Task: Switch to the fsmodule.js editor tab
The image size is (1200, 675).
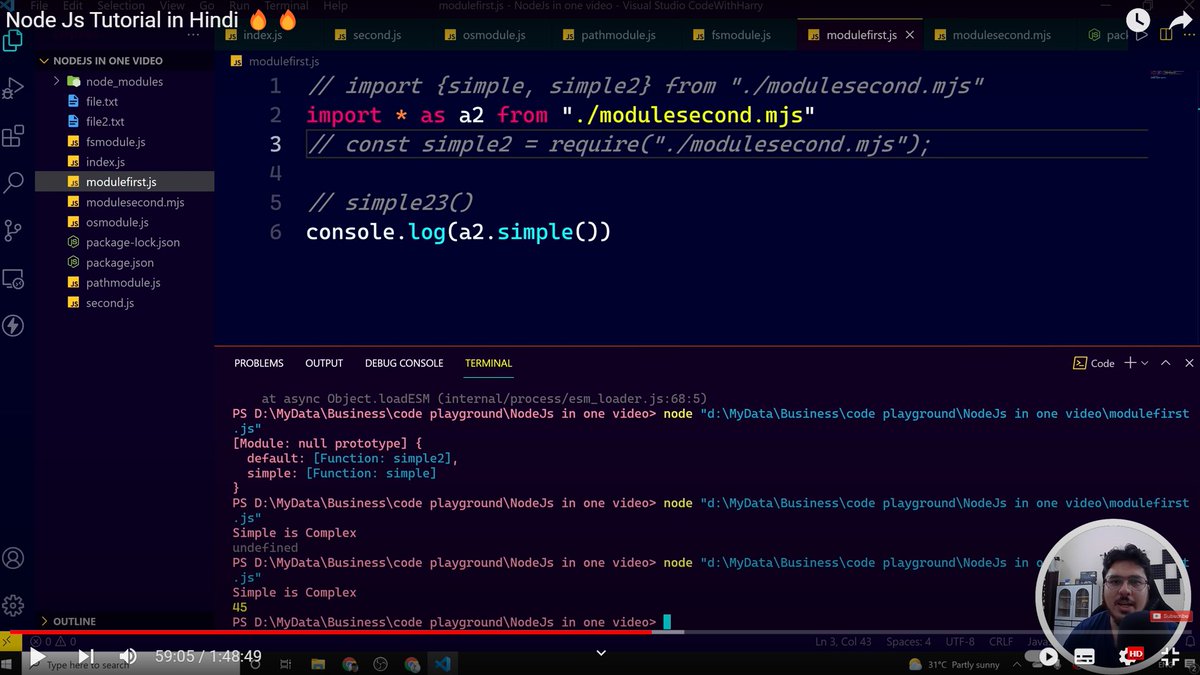Action: point(740,35)
